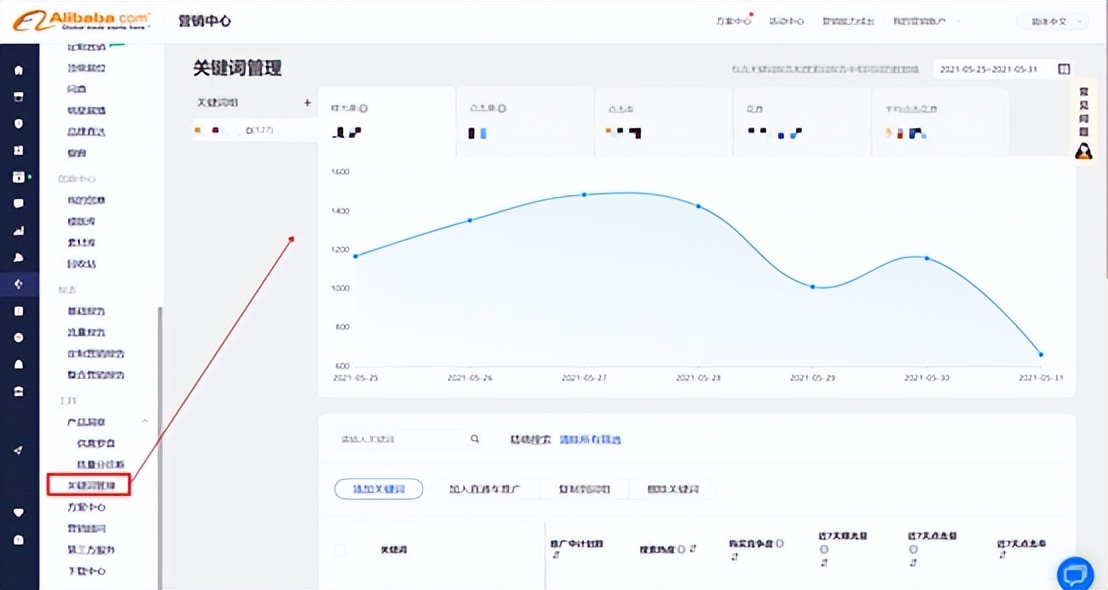Click the chart data point for 2021-05-29
This screenshot has height=590, width=1108.
[x=813, y=287]
